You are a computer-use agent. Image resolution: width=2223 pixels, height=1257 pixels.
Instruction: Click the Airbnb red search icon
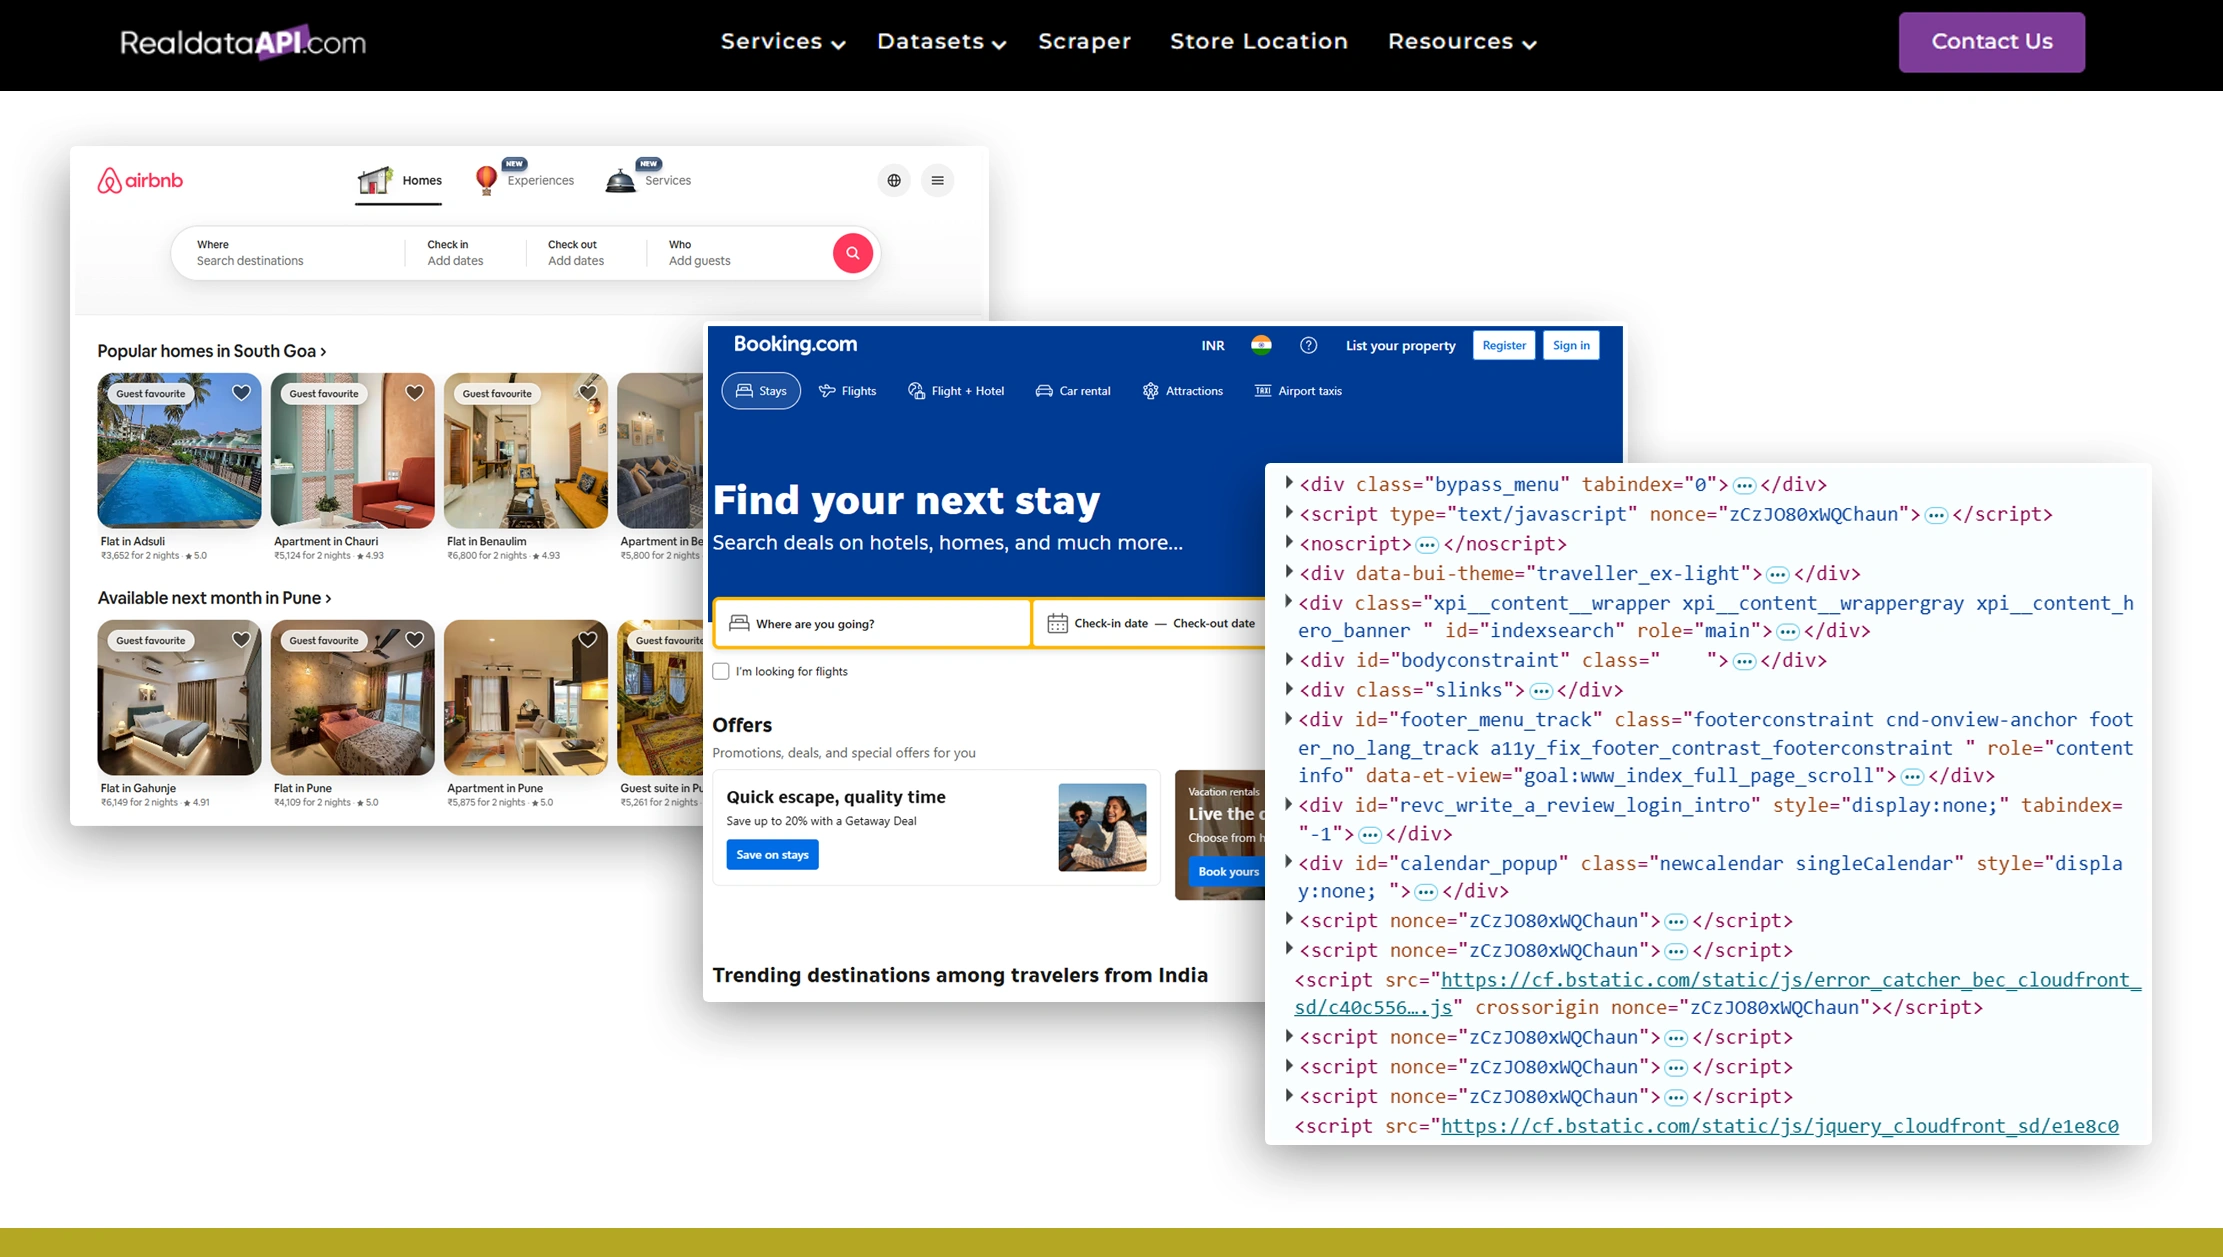coord(852,253)
